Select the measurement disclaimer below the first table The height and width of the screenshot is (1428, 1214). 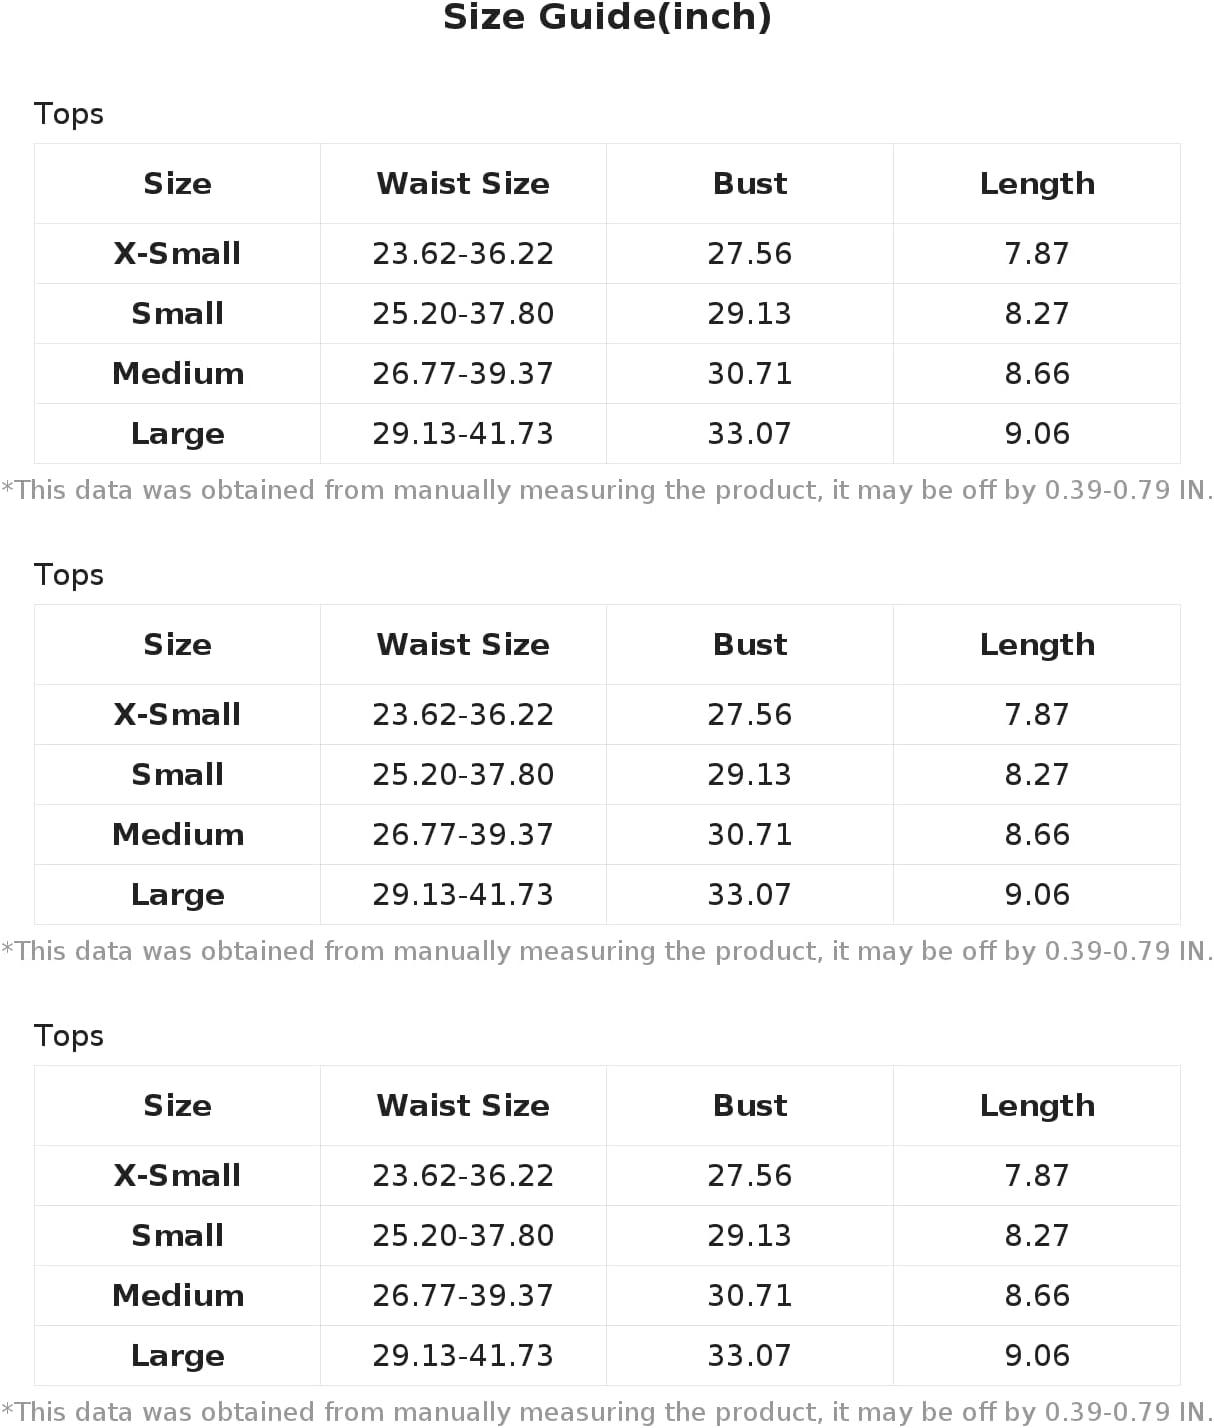[607, 490]
